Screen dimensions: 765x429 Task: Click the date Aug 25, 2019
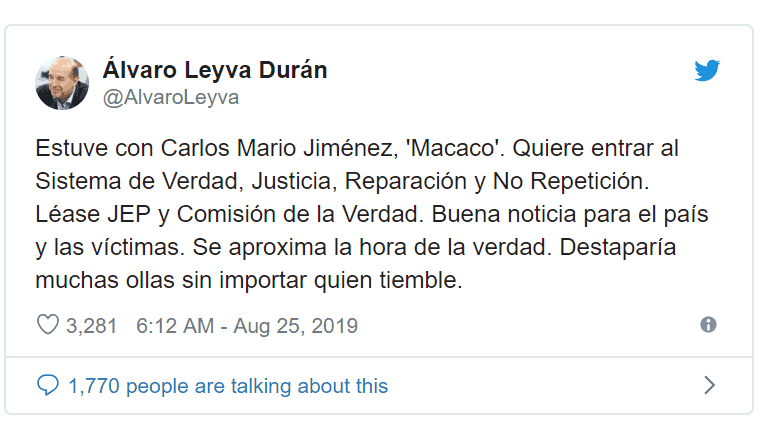click(x=295, y=326)
